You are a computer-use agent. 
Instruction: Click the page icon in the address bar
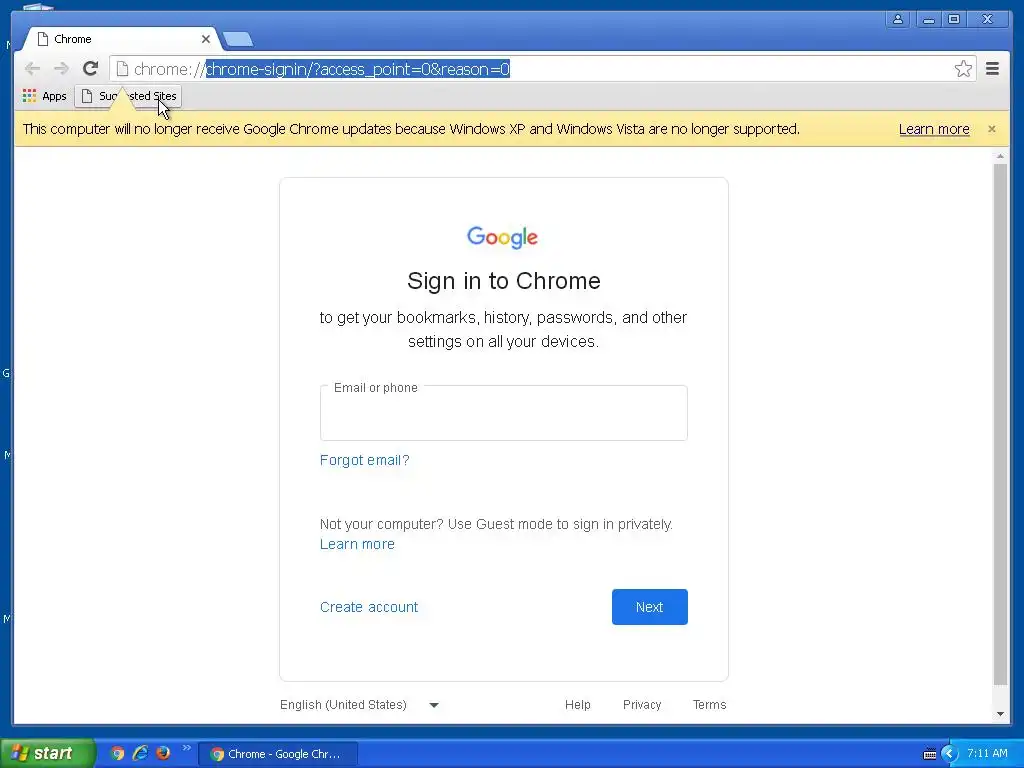click(121, 69)
